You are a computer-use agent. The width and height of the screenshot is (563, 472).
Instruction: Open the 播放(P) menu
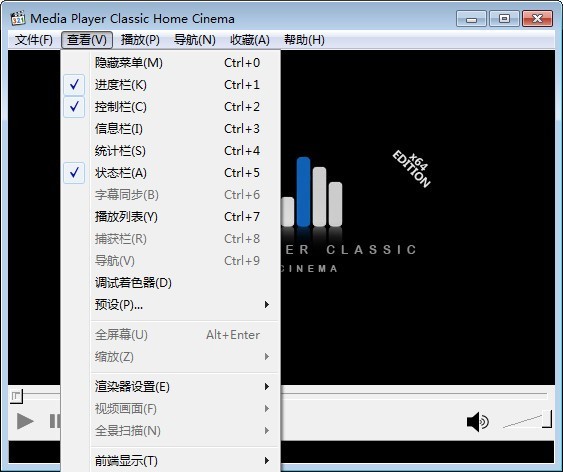[140, 39]
